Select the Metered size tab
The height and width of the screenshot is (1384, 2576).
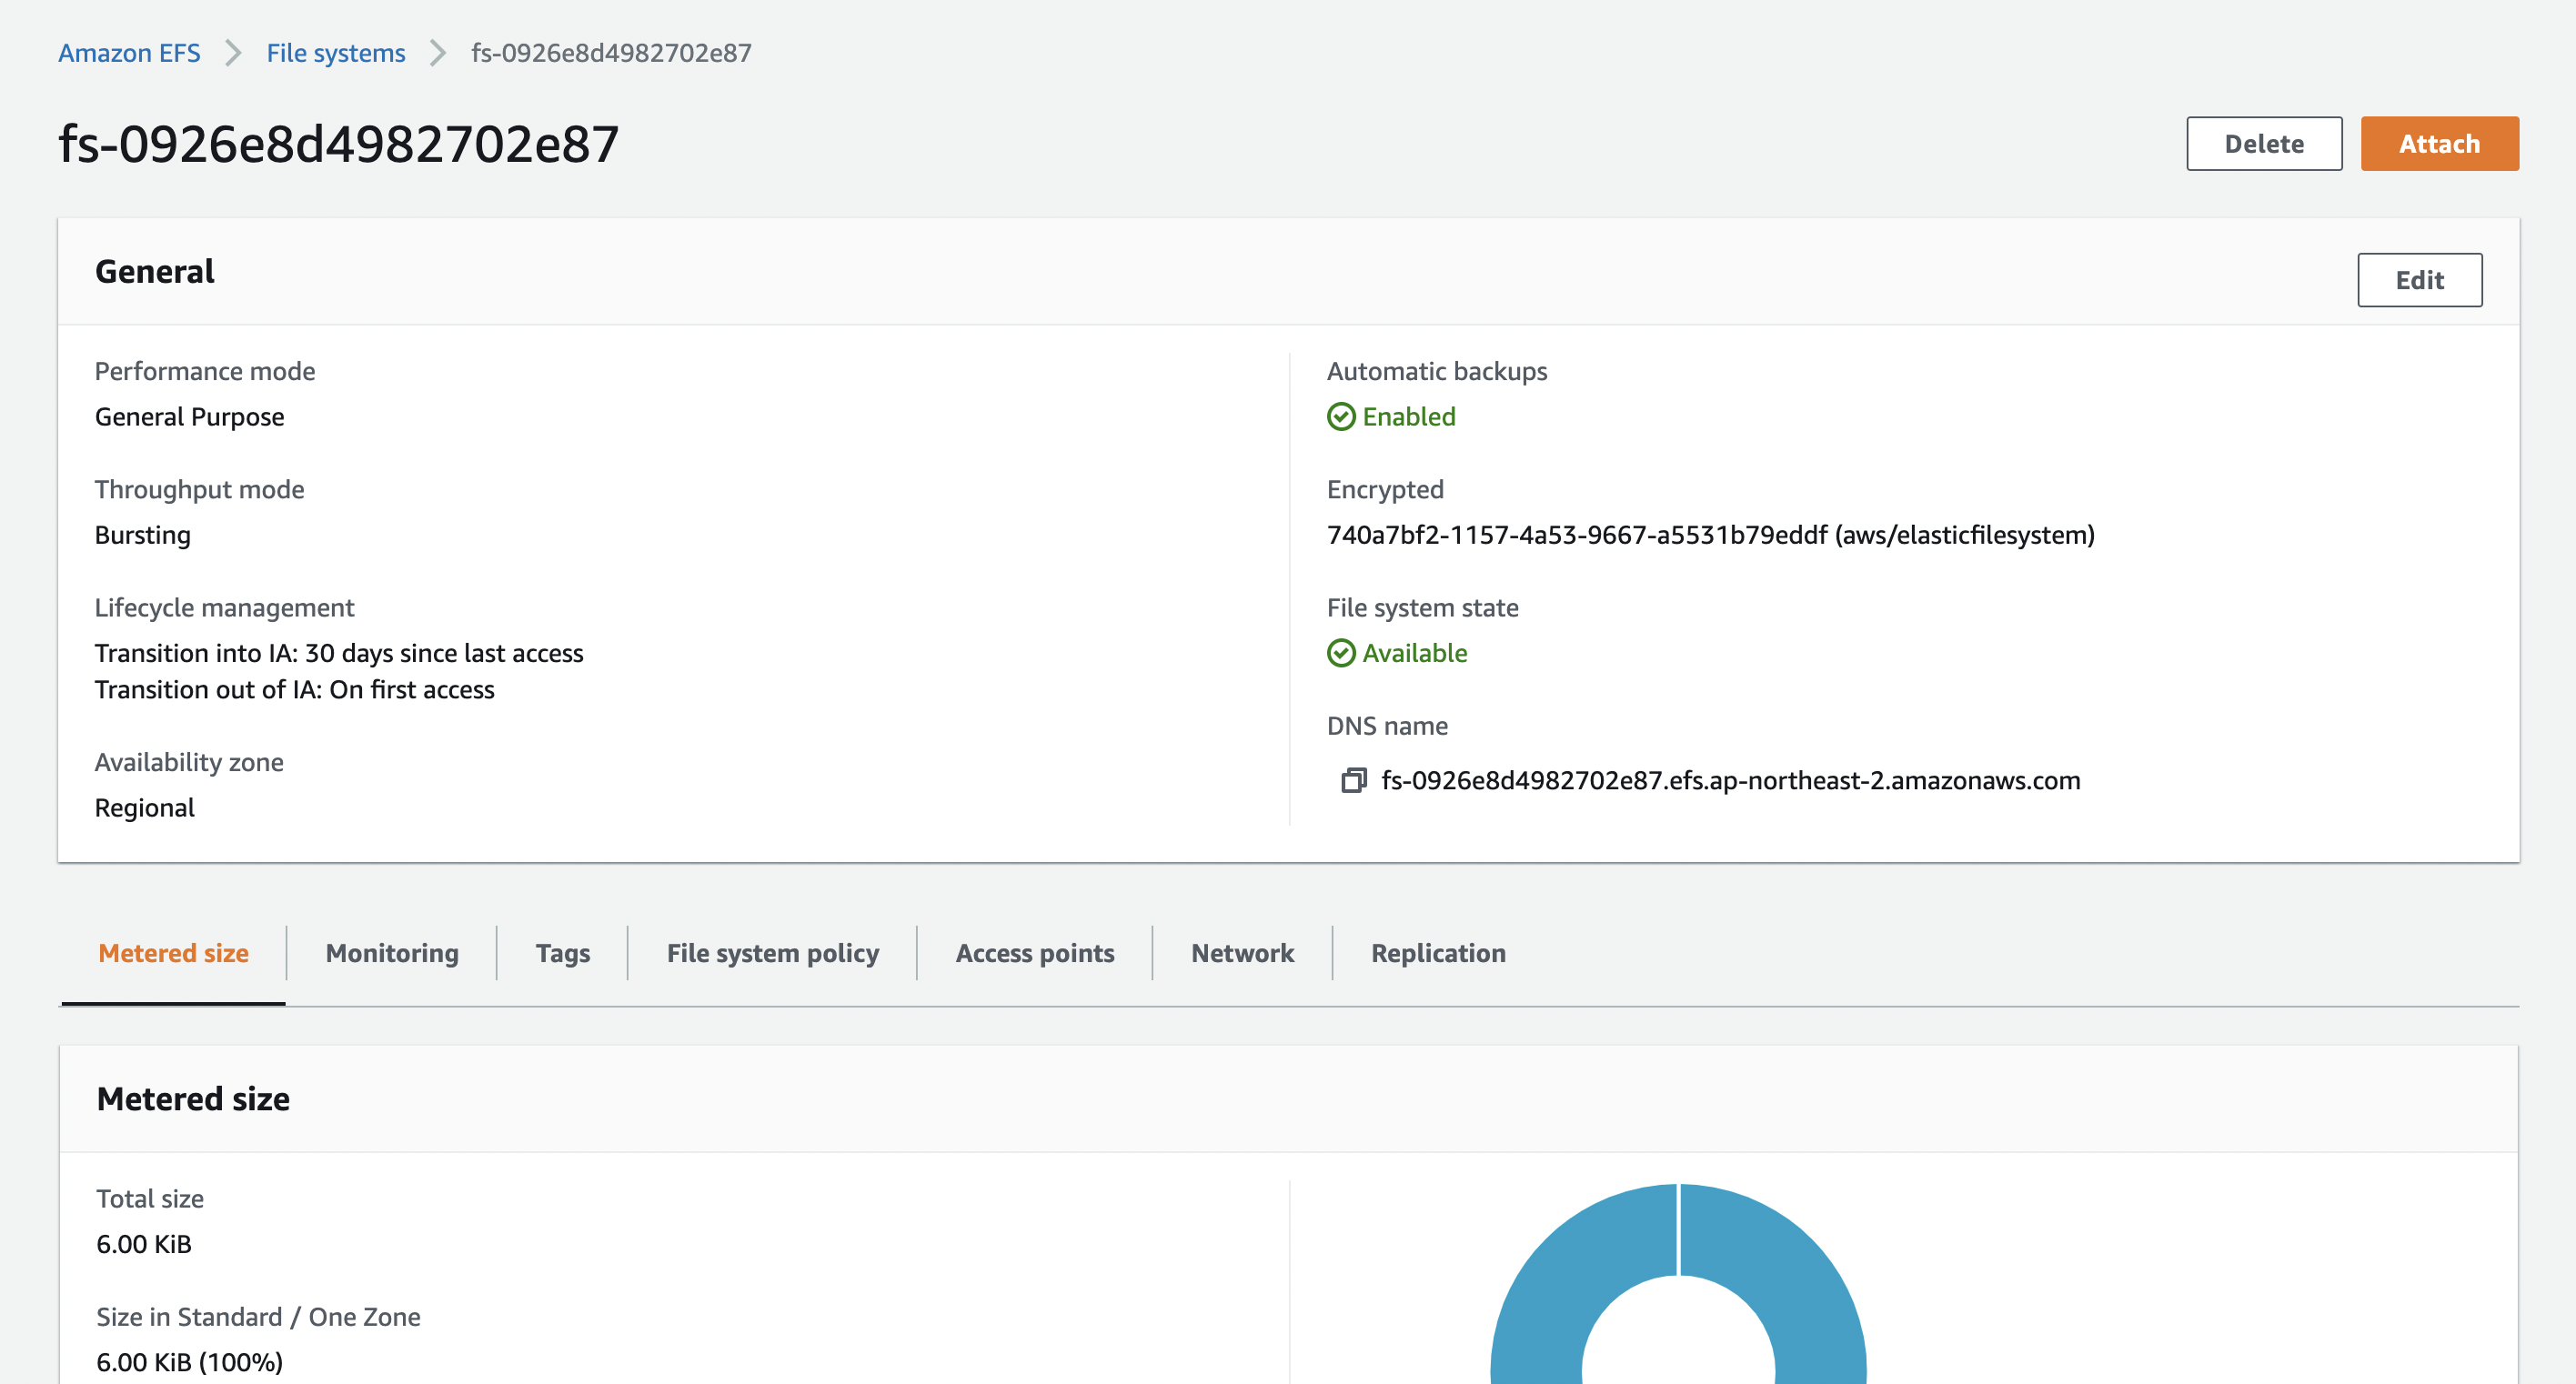(173, 952)
